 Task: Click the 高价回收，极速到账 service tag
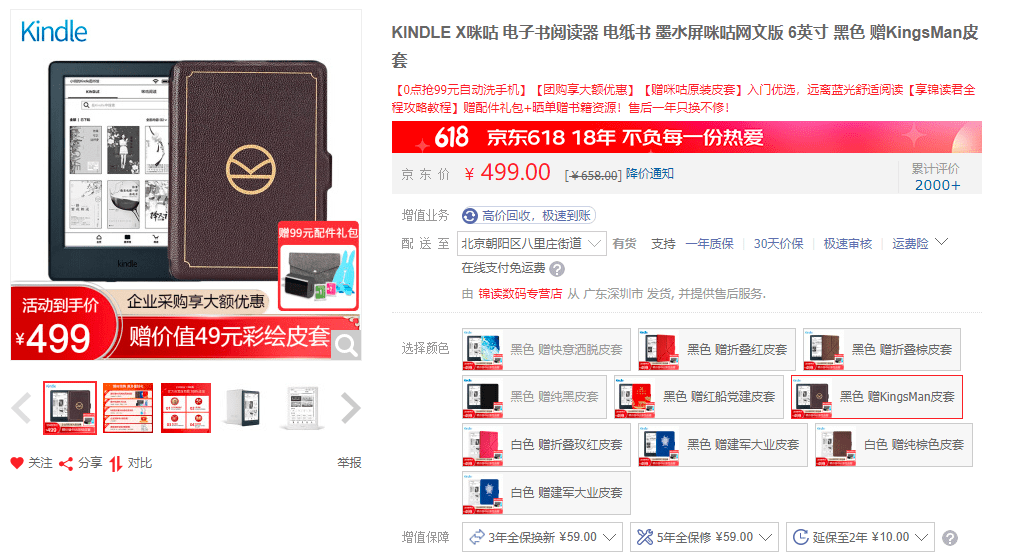pyautogui.click(x=528, y=216)
